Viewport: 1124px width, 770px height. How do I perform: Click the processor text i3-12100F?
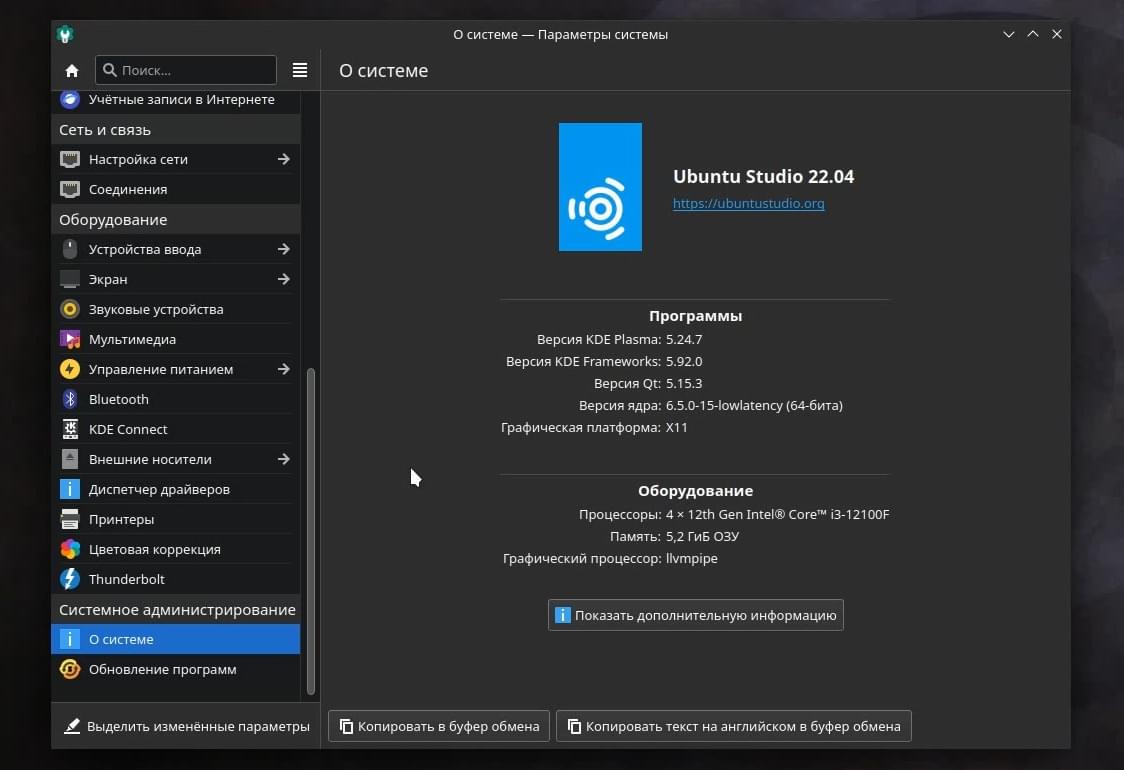(860, 515)
